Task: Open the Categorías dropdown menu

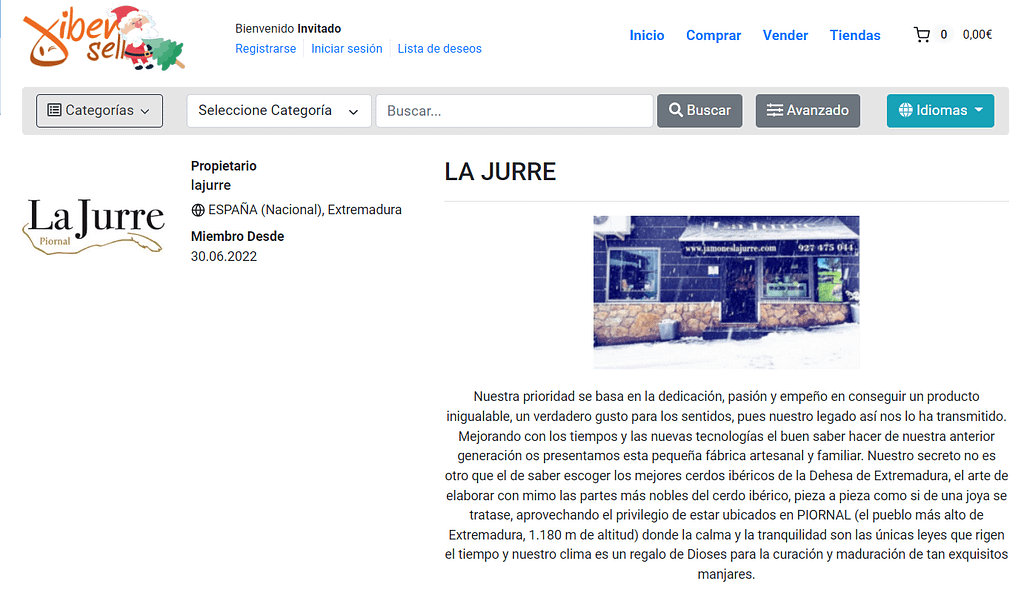Action: pos(99,110)
